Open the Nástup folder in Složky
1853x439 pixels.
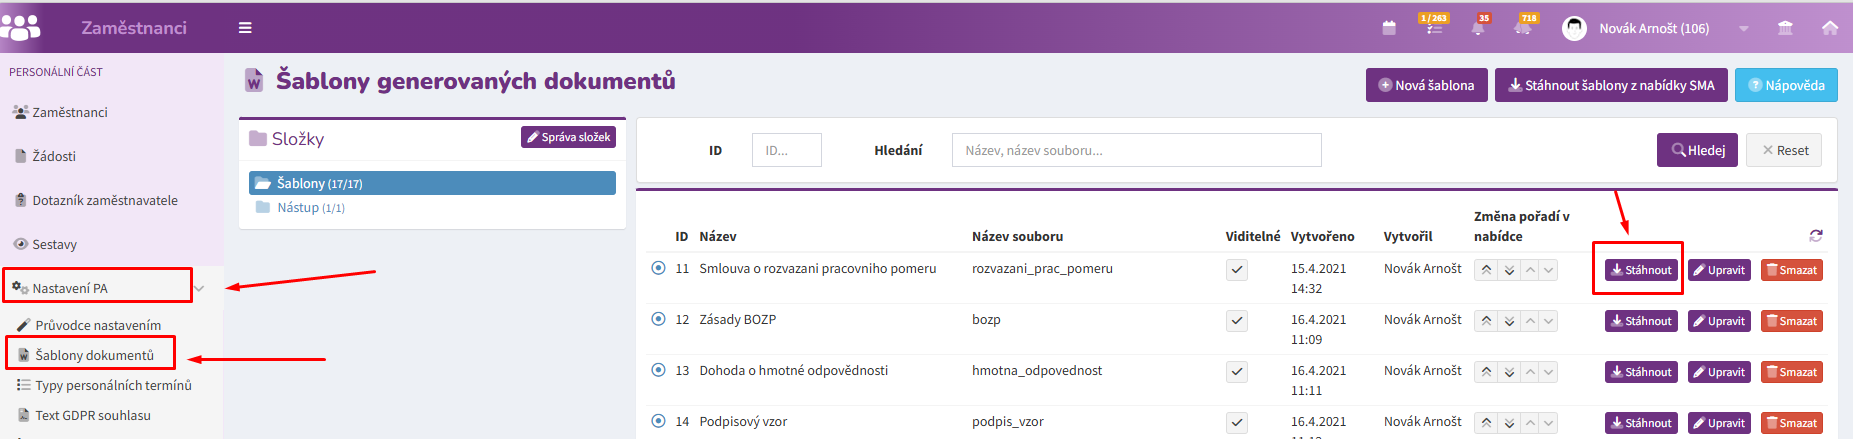click(x=310, y=208)
